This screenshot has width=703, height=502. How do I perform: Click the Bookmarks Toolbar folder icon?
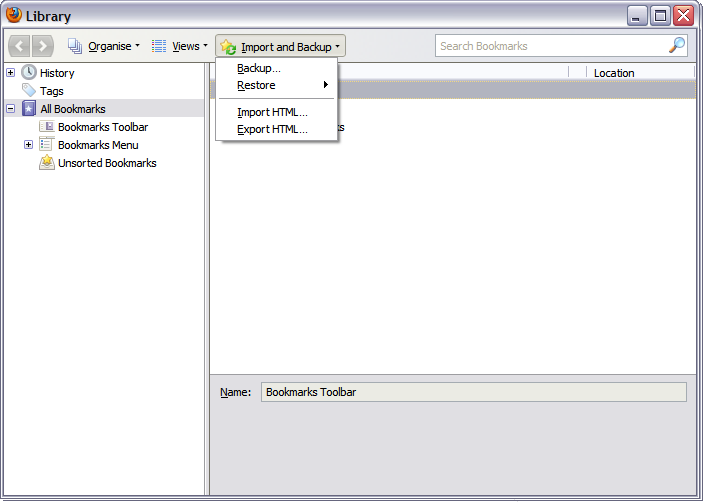[47, 126]
